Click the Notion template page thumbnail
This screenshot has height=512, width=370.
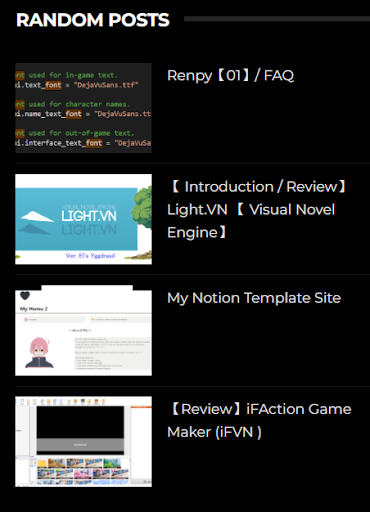click(83, 330)
